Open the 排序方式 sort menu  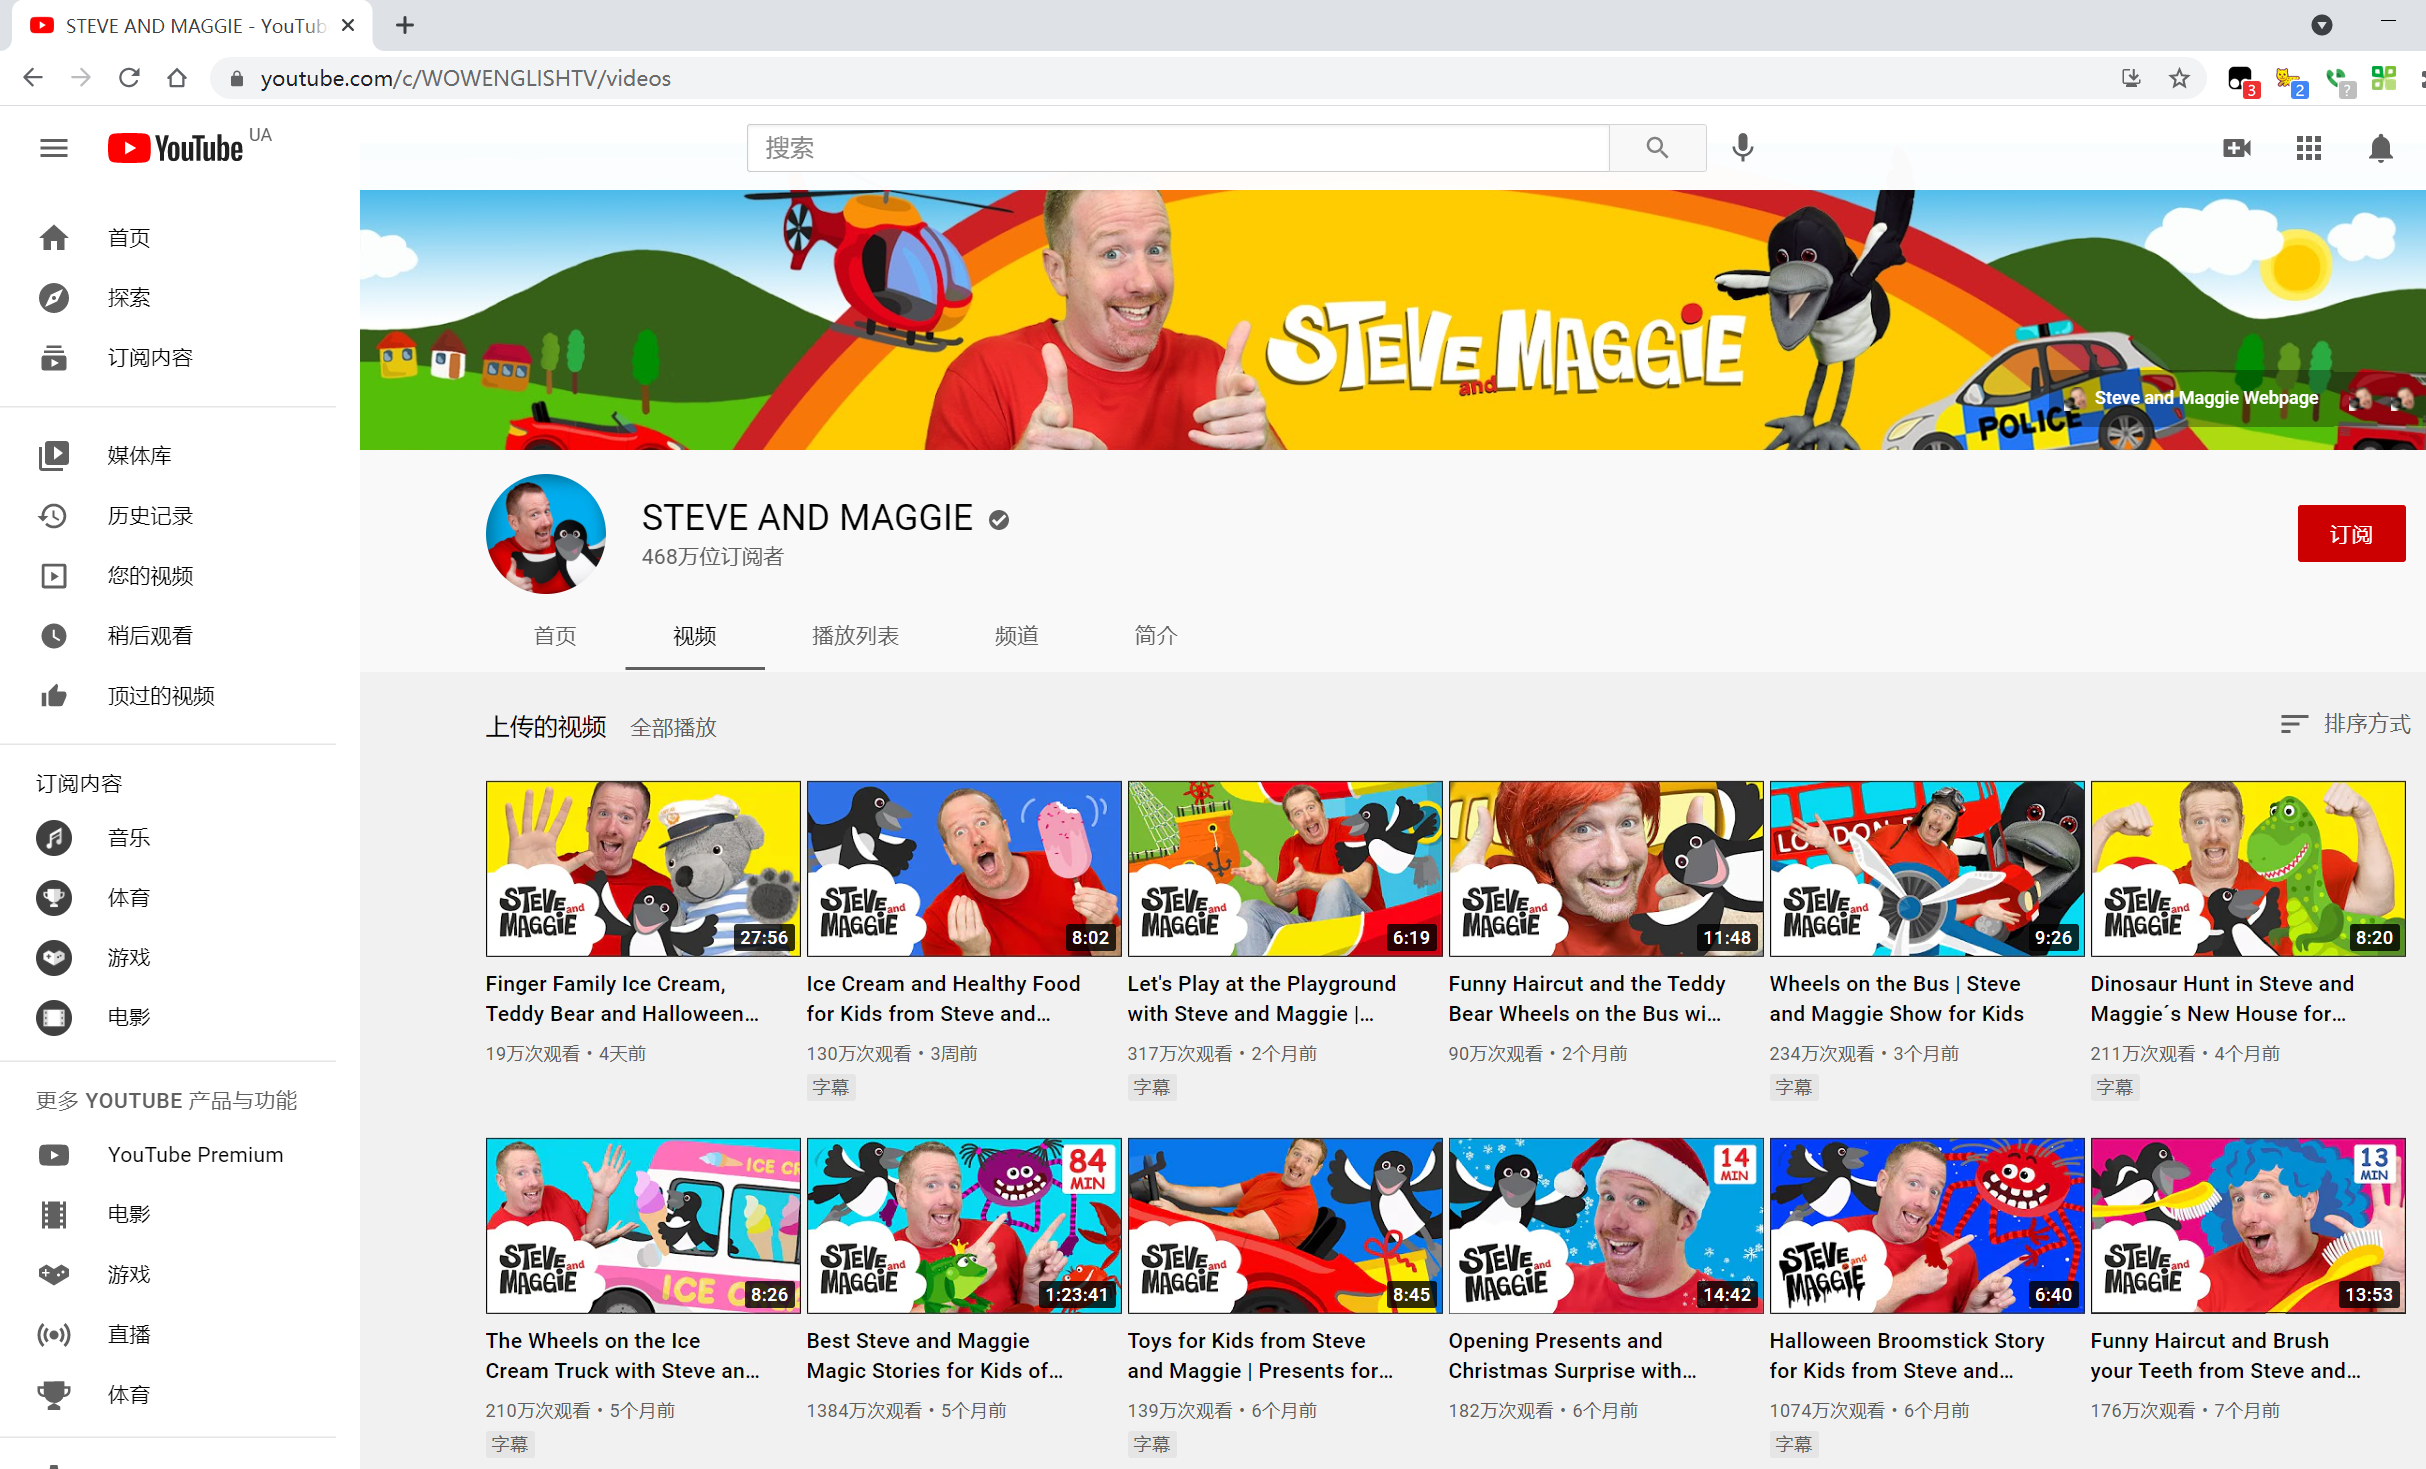pyautogui.click(x=2344, y=724)
